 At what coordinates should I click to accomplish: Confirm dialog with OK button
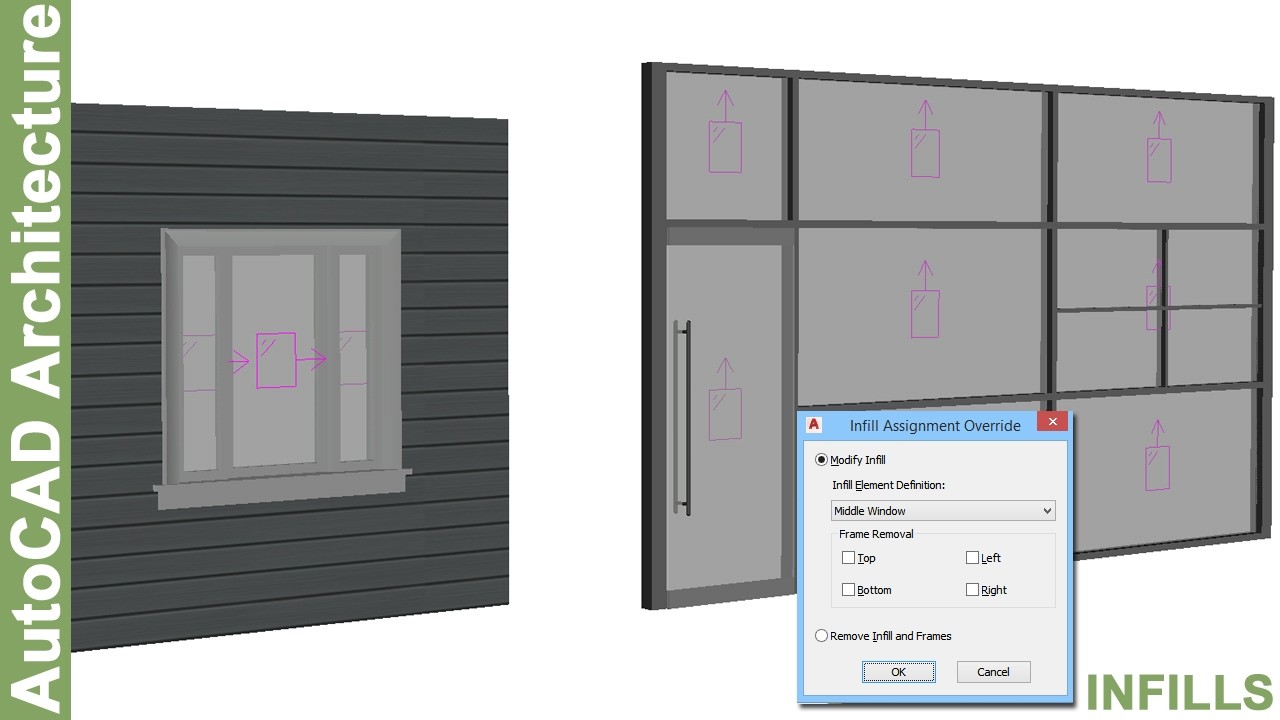pyautogui.click(x=899, y=672)
